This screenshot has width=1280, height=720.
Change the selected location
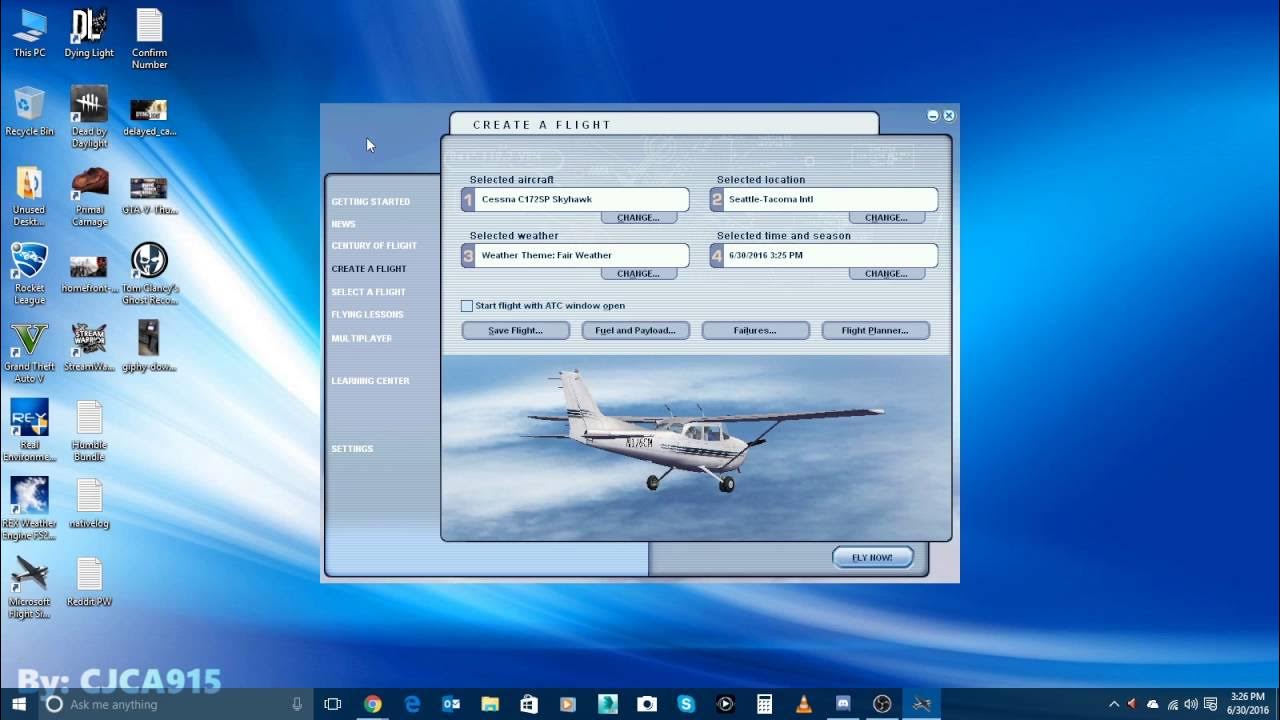click(x=886, y=218)
